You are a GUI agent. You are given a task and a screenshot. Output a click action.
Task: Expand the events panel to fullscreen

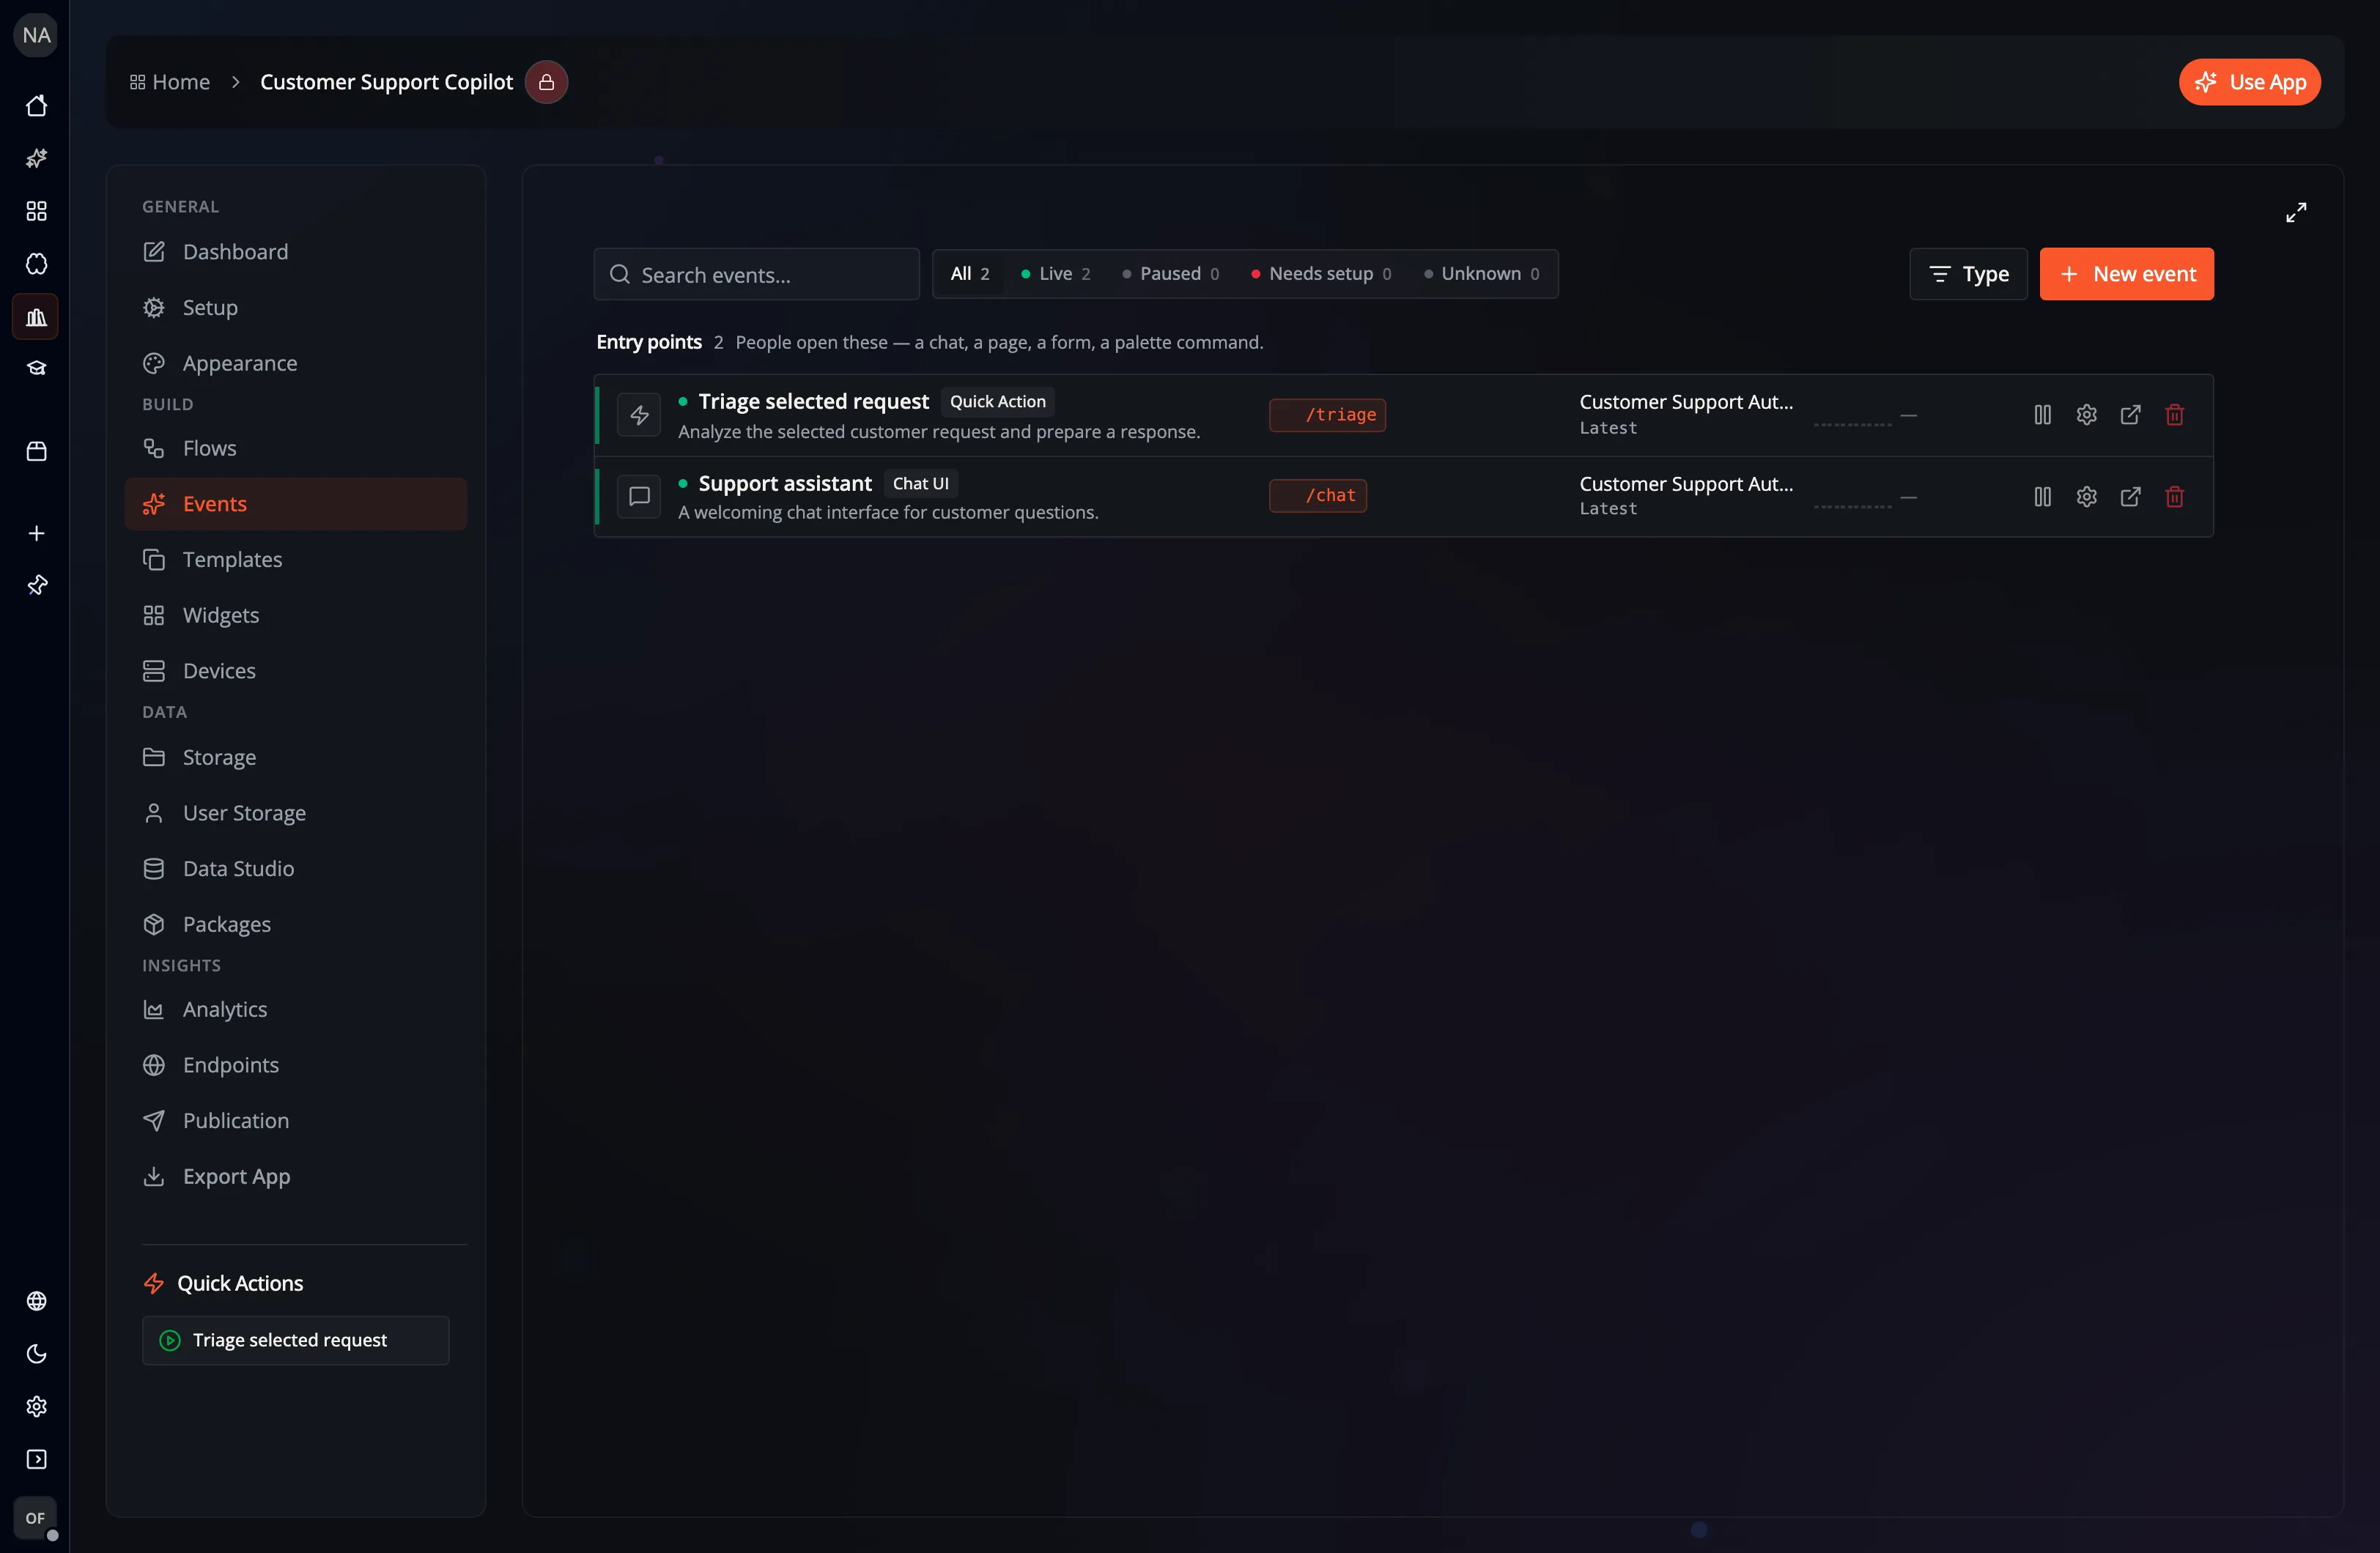click(x=2296, y=212)
